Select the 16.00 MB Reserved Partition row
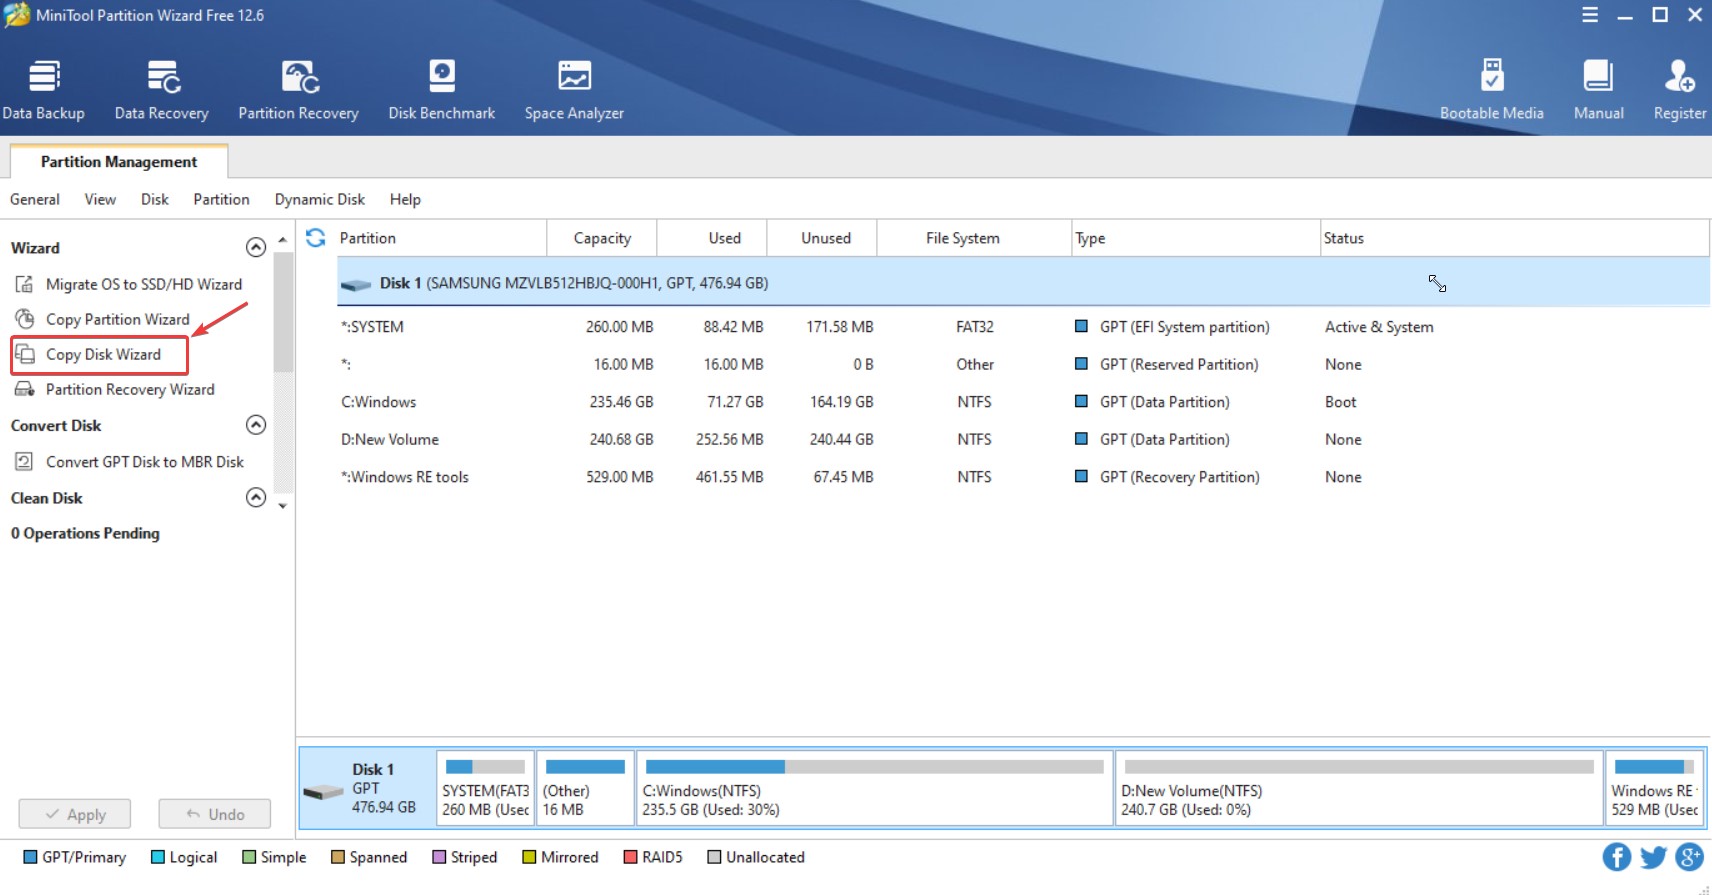The height and width of the screenshot is (895, 1712). point(1023,364)
